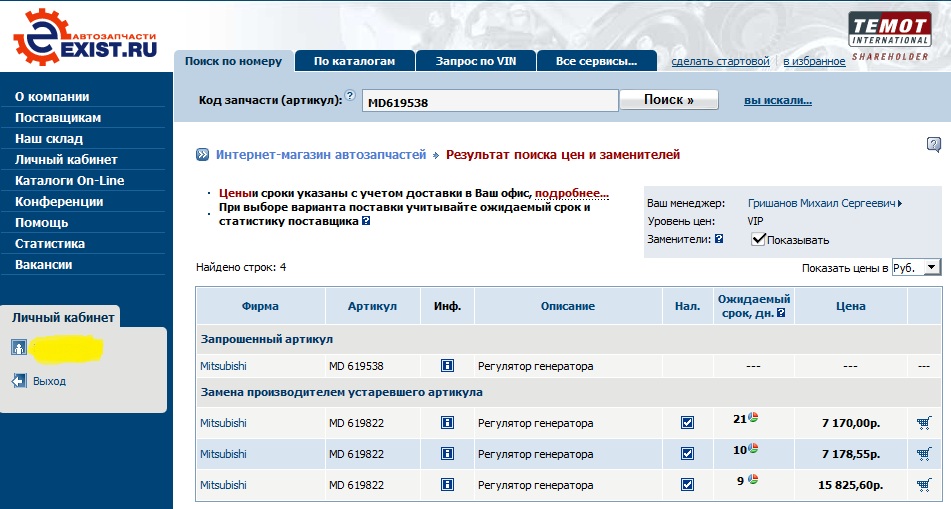Click the supplier statistics pie icon next to 21 days

click(x=753, y=418)
